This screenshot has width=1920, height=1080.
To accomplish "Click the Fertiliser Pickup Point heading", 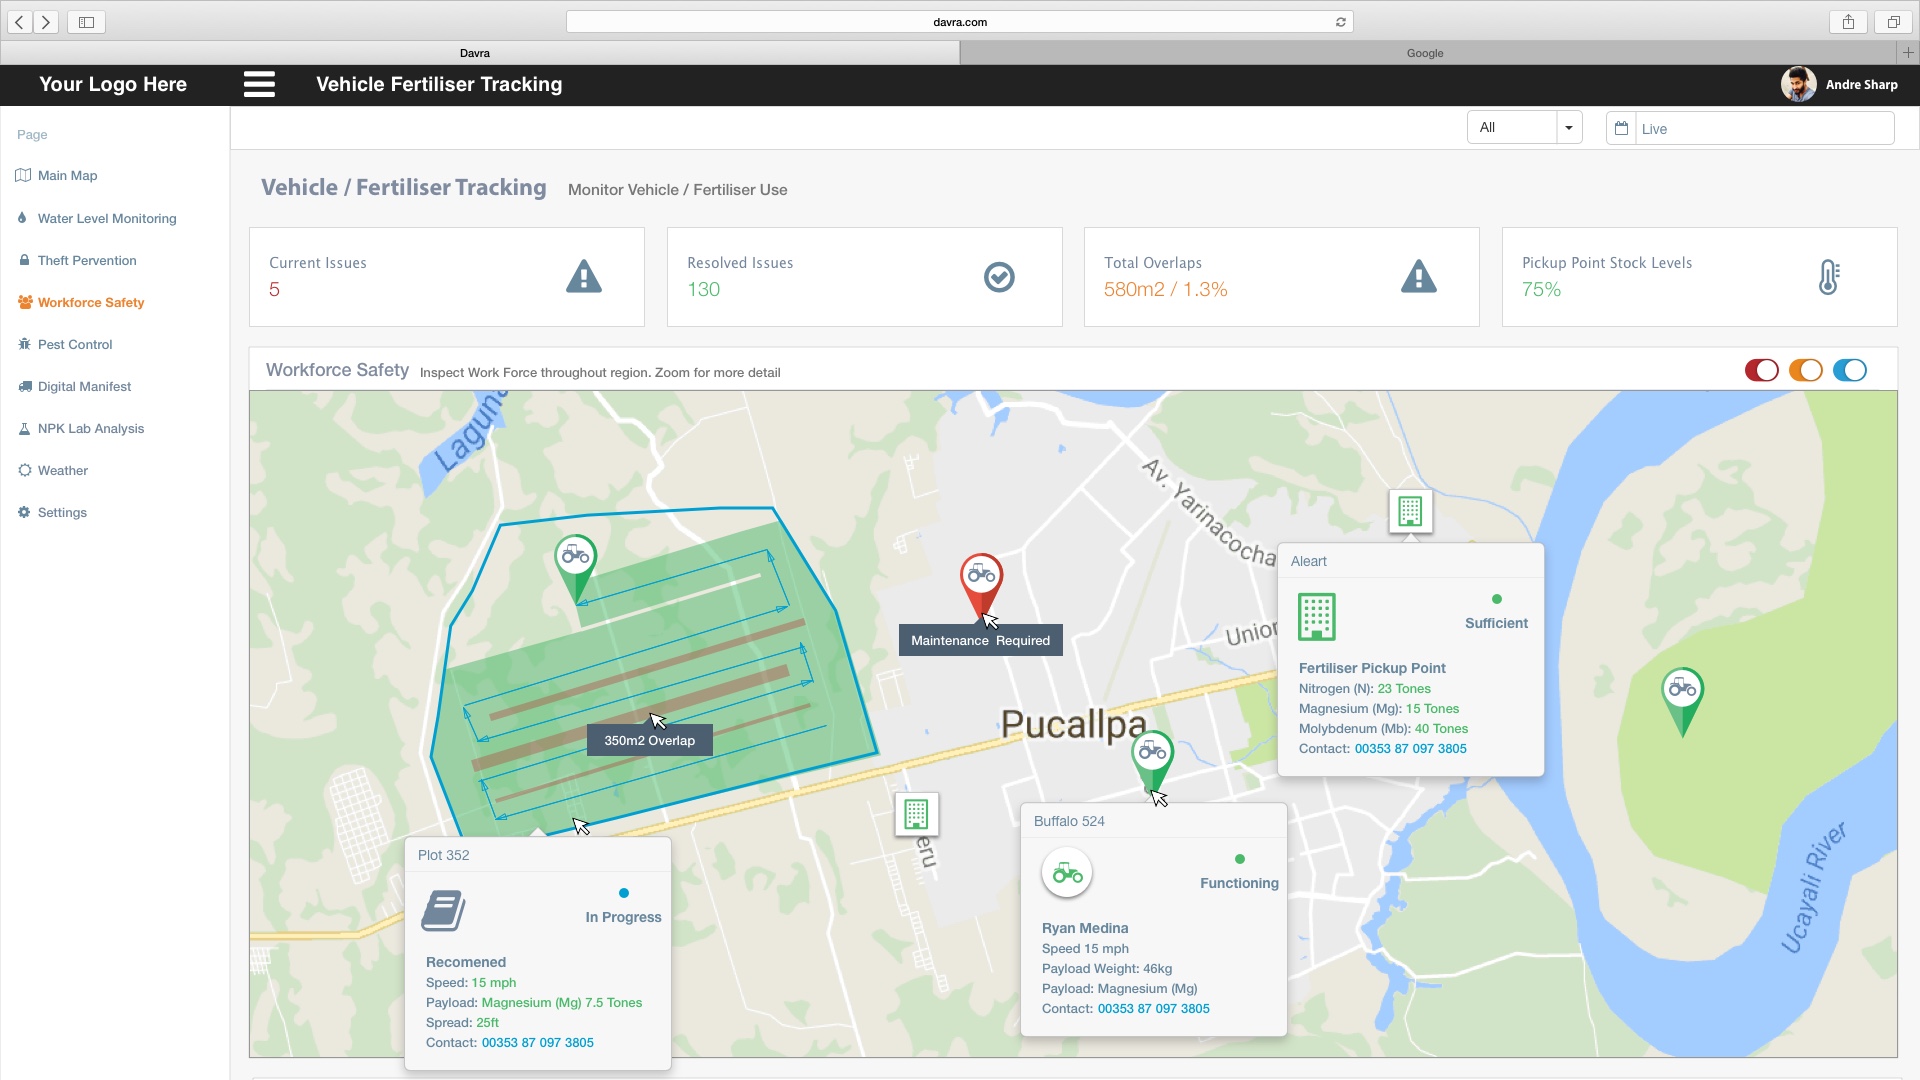I will (x=1372, y=669).
